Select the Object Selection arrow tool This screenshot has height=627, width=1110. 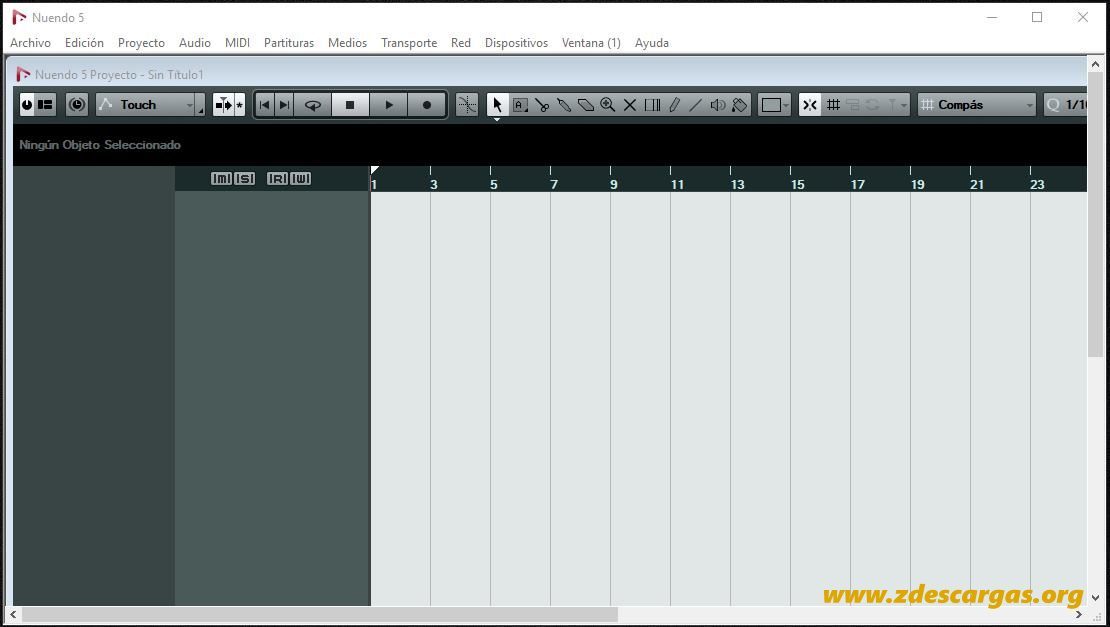497,105
